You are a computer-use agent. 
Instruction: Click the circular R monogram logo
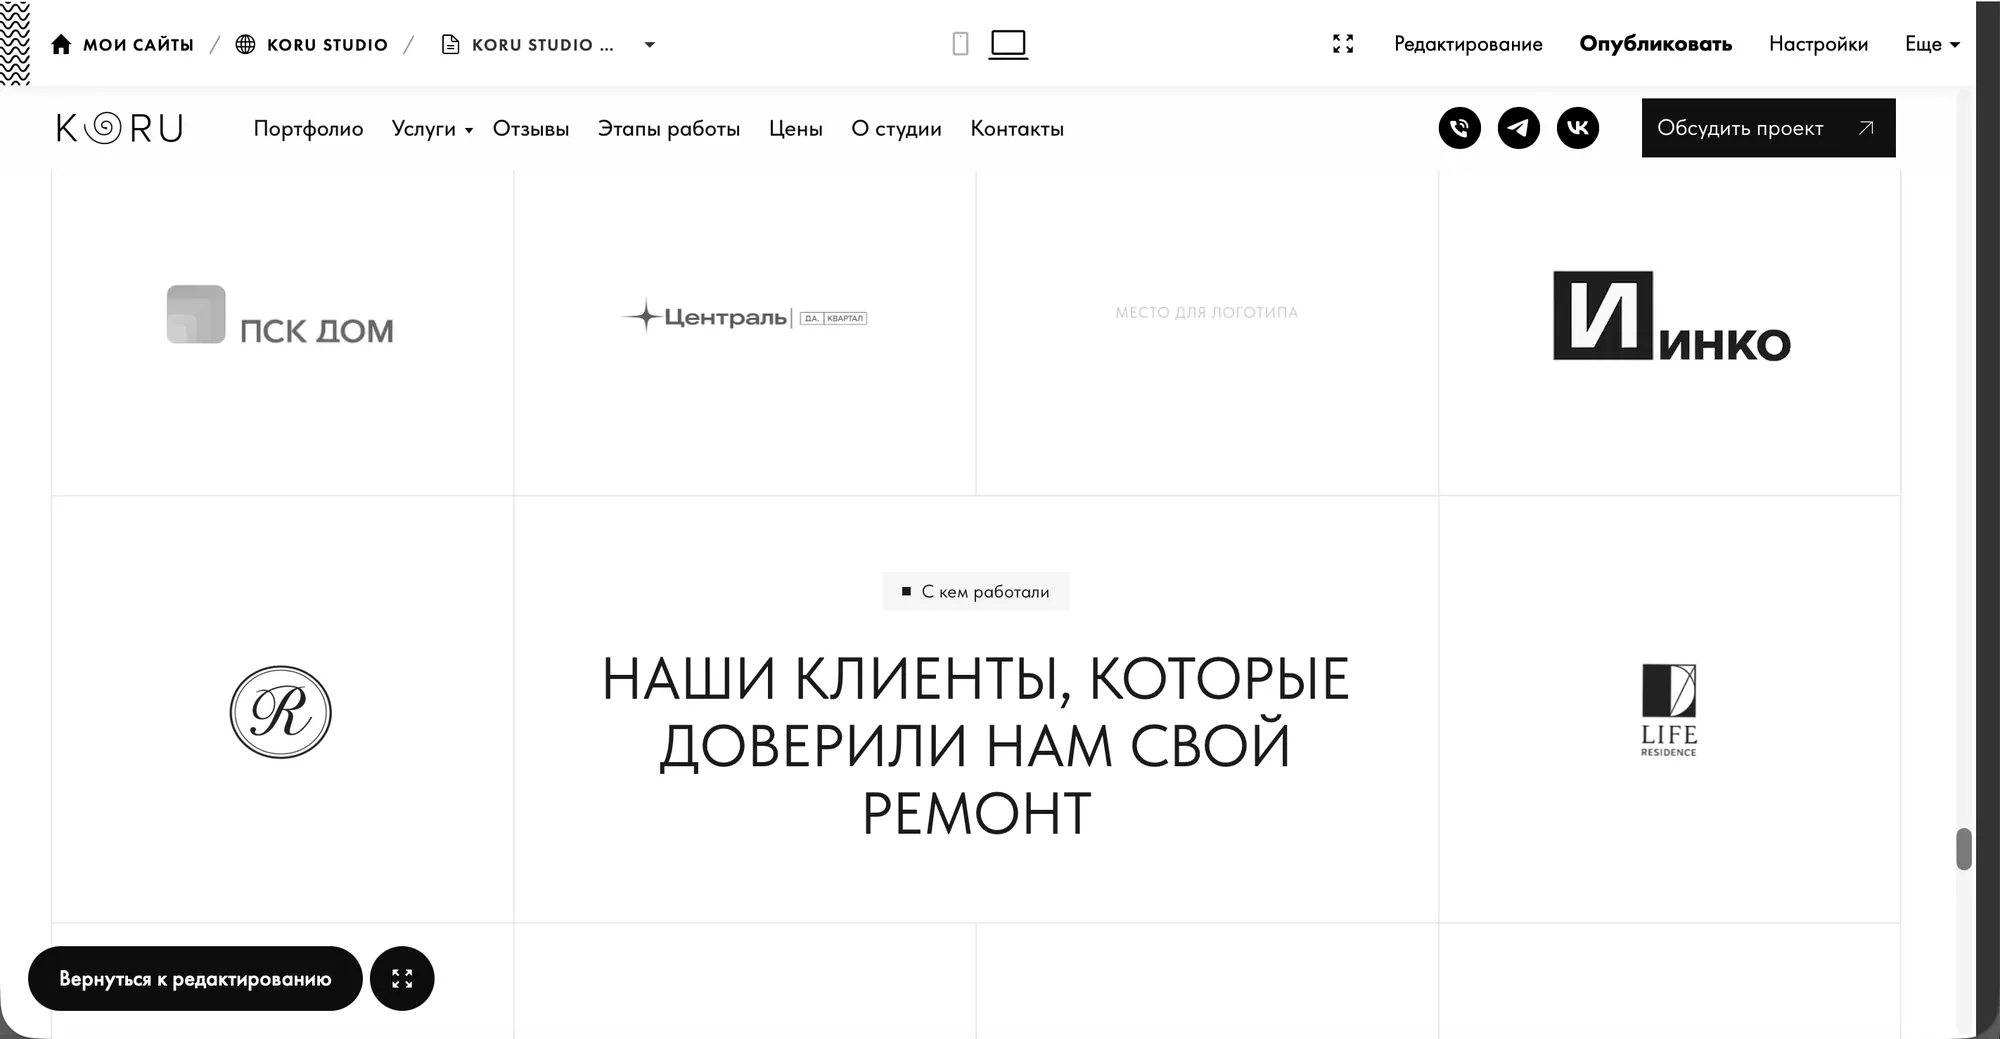pos(280,712)
